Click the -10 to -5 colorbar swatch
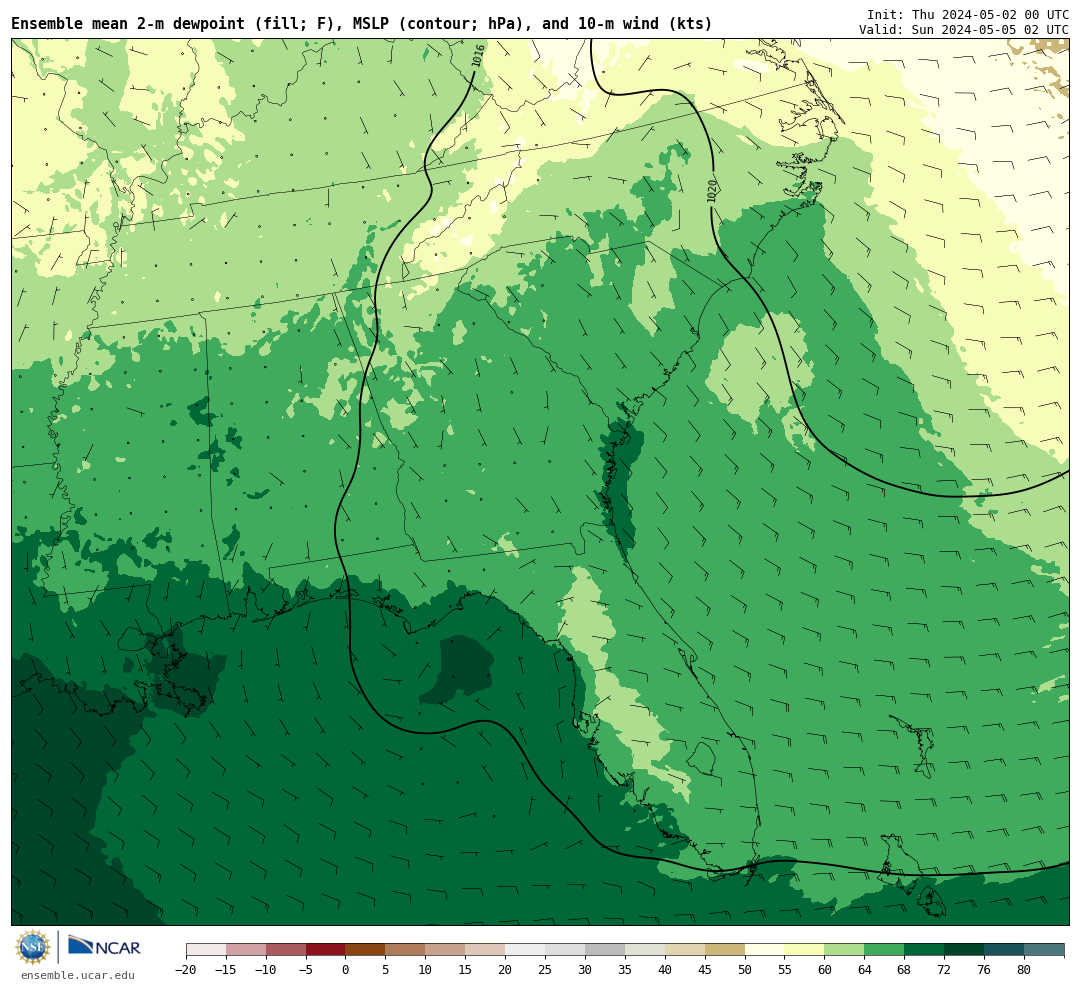 click(x=286, y=950)
